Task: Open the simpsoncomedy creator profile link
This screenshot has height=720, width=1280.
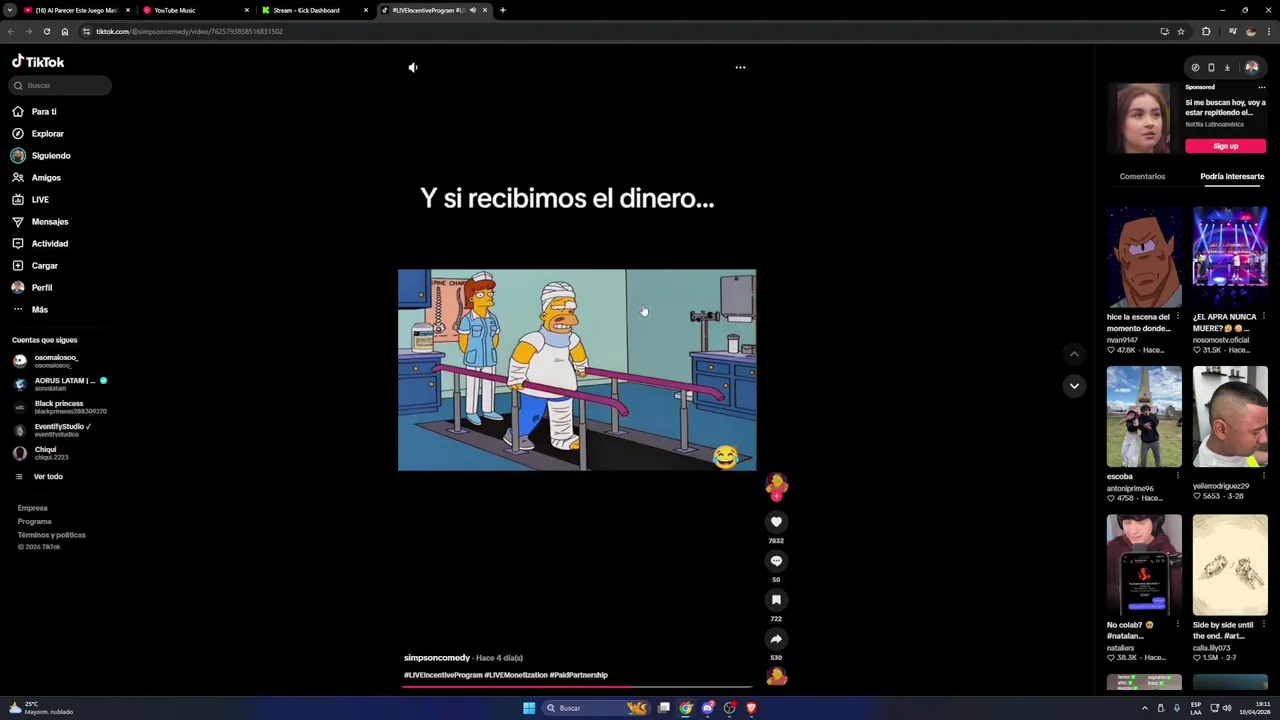Action: (x=437, y=658)
